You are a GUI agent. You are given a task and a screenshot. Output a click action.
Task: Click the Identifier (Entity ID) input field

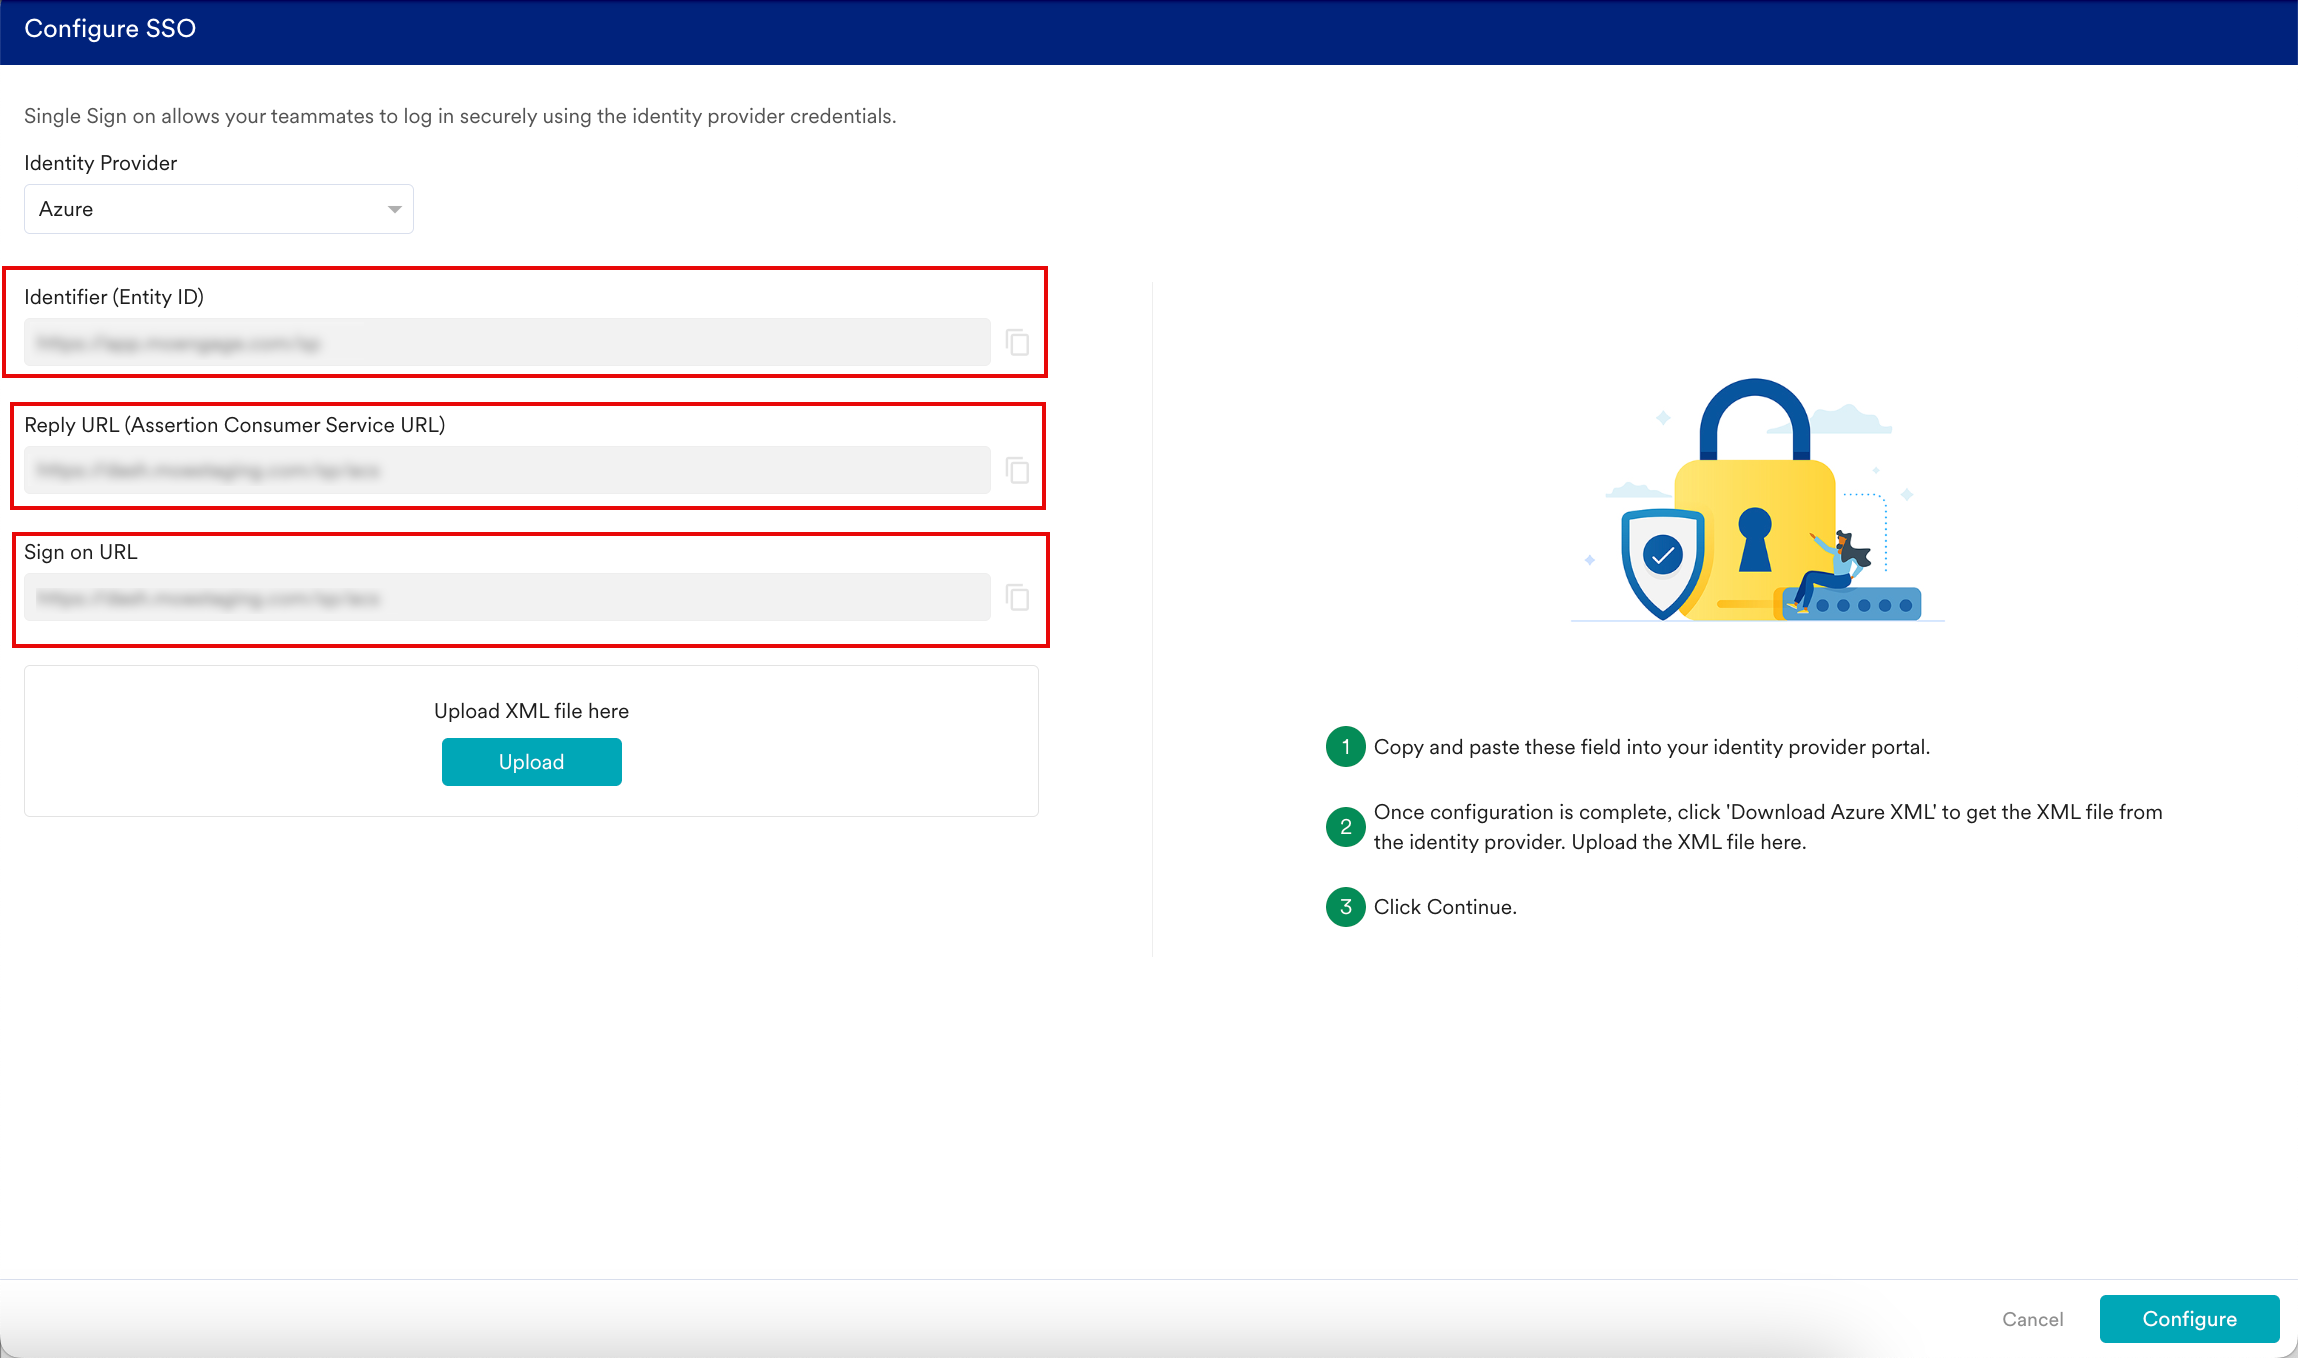tap(507, 343)
